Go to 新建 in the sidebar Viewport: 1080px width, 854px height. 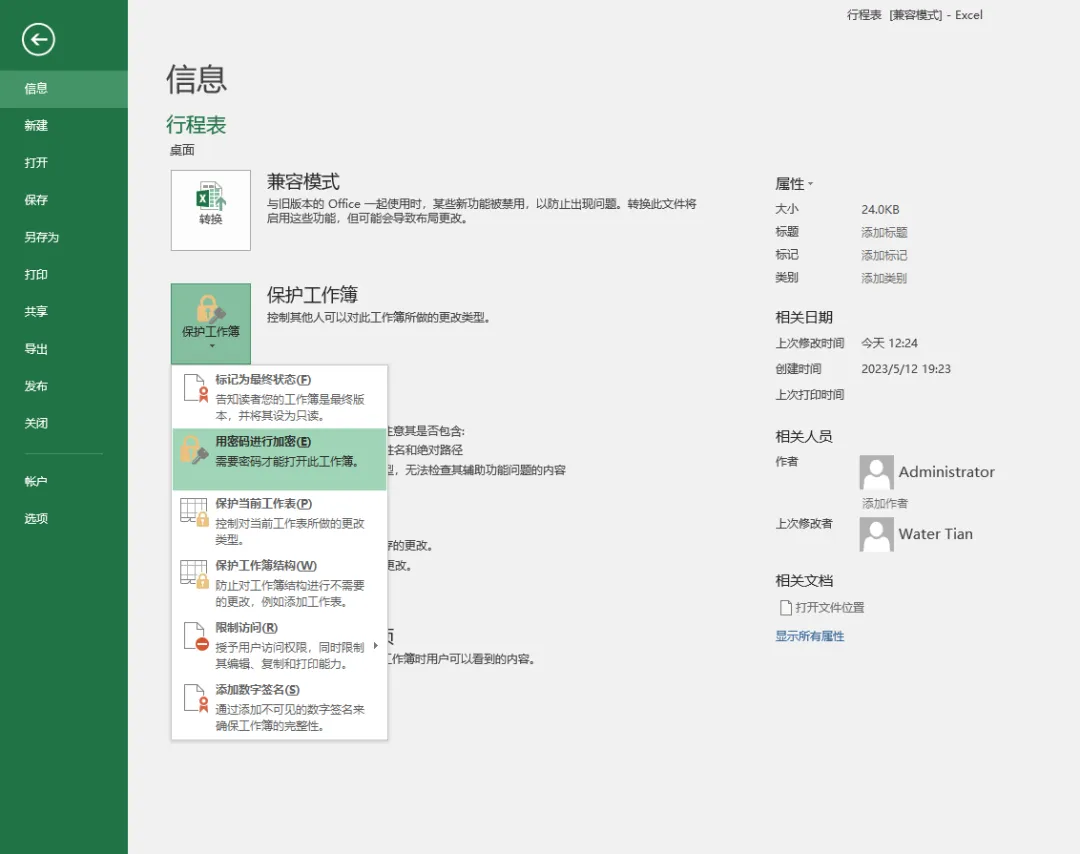click(x=63, y=125)
